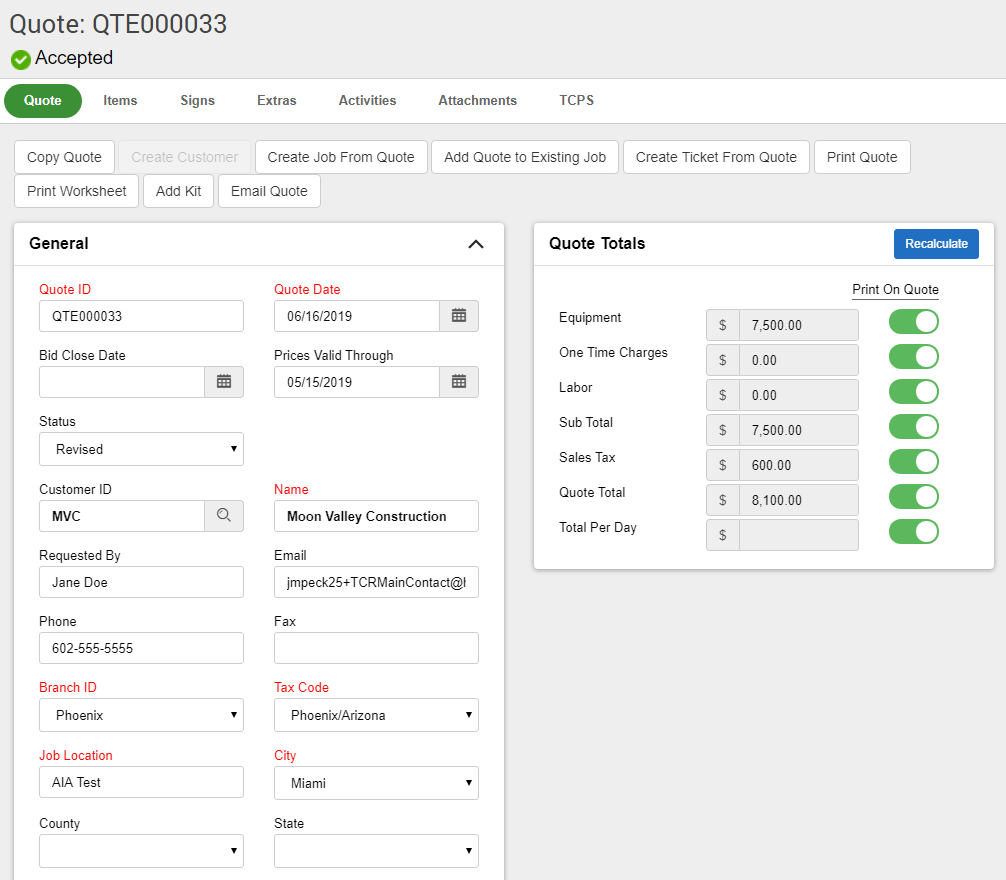This screenshot has height=880, width=1006.
Task: Open the Tax Code dropdown
Action: pyautogui.click(x=375, y=715)
